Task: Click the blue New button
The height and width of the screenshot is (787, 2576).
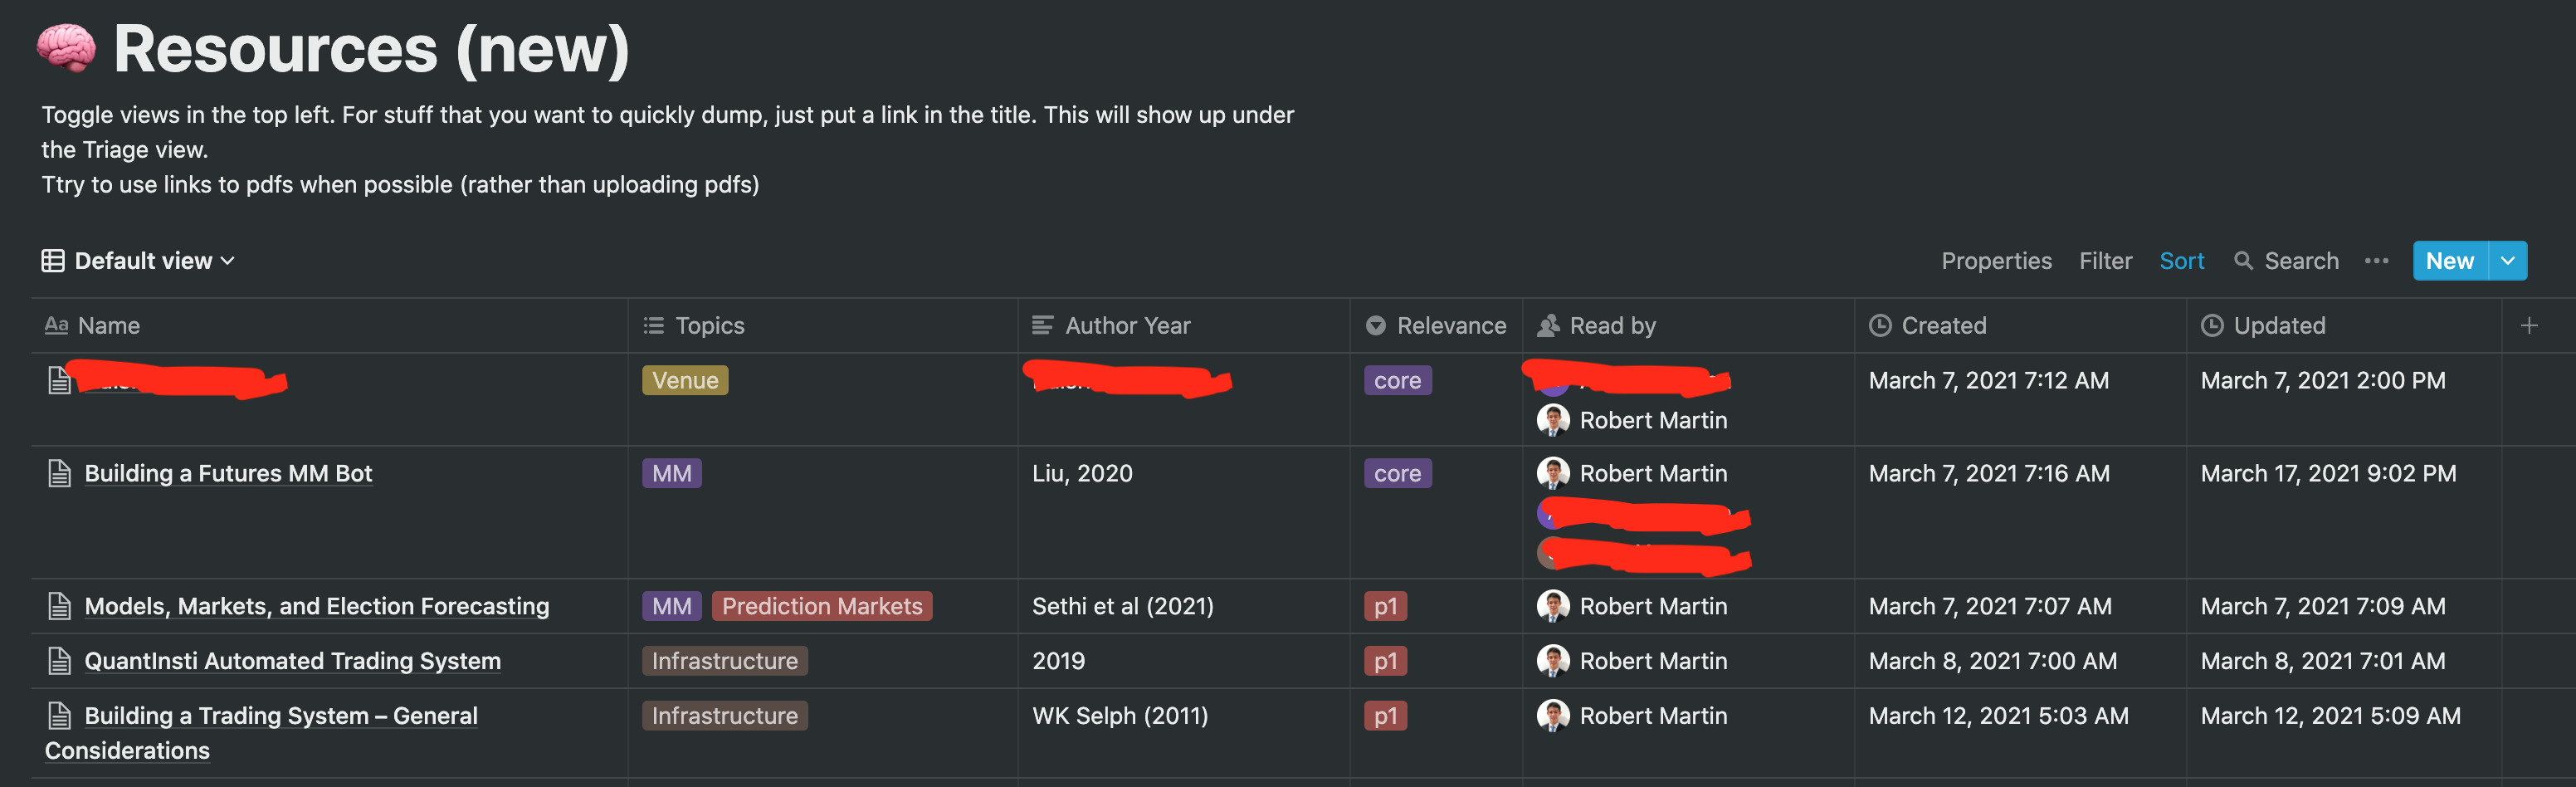Action: click(x=2450, y=261)
